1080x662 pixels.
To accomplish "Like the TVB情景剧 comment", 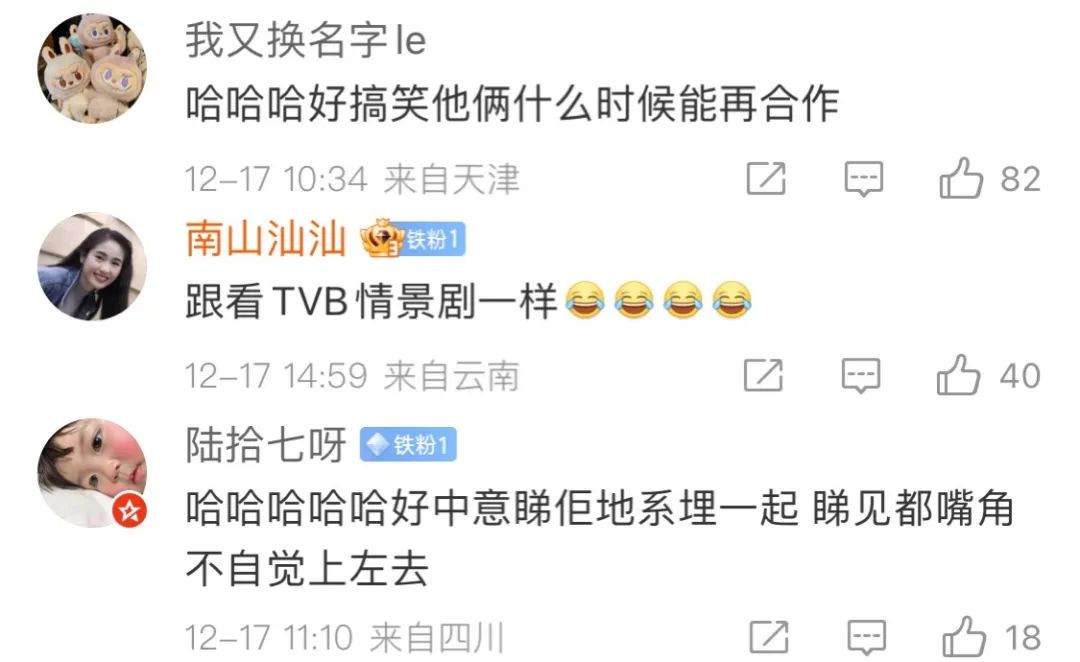I will click(958, 374).
